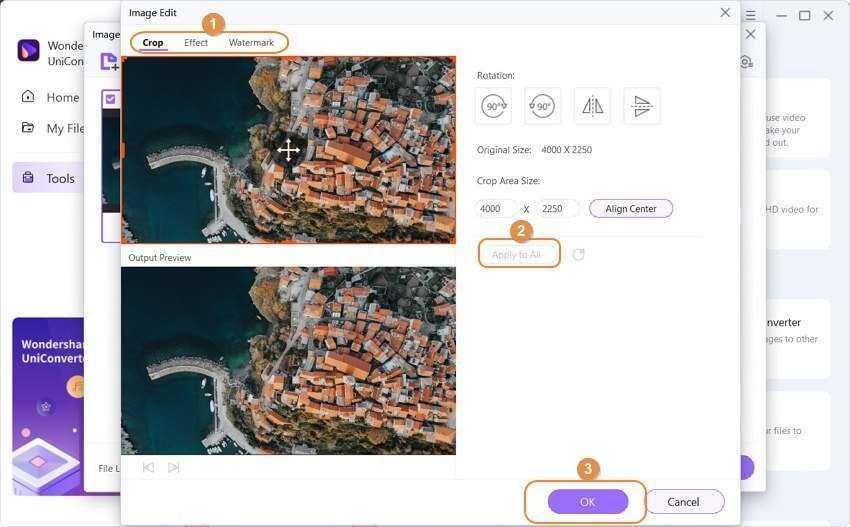The height and width of the screenshot is (527, 850).
Task: Flip the image vertically
Action: [642, 106]
